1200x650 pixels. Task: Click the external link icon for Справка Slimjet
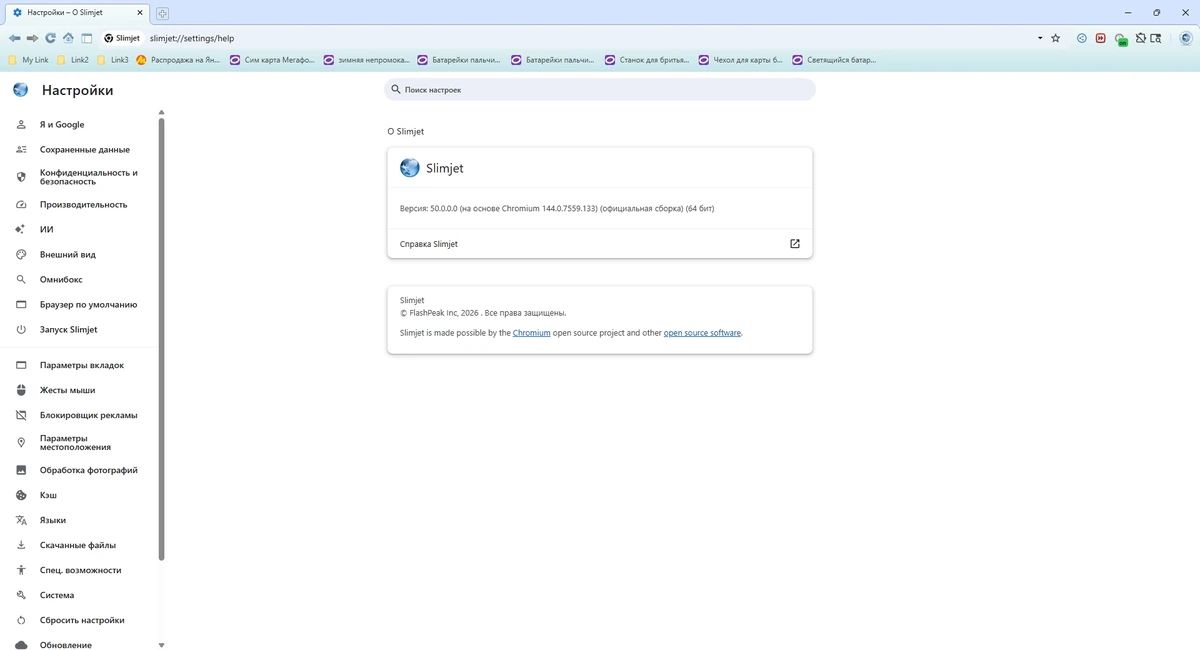(x=795, y=244)
